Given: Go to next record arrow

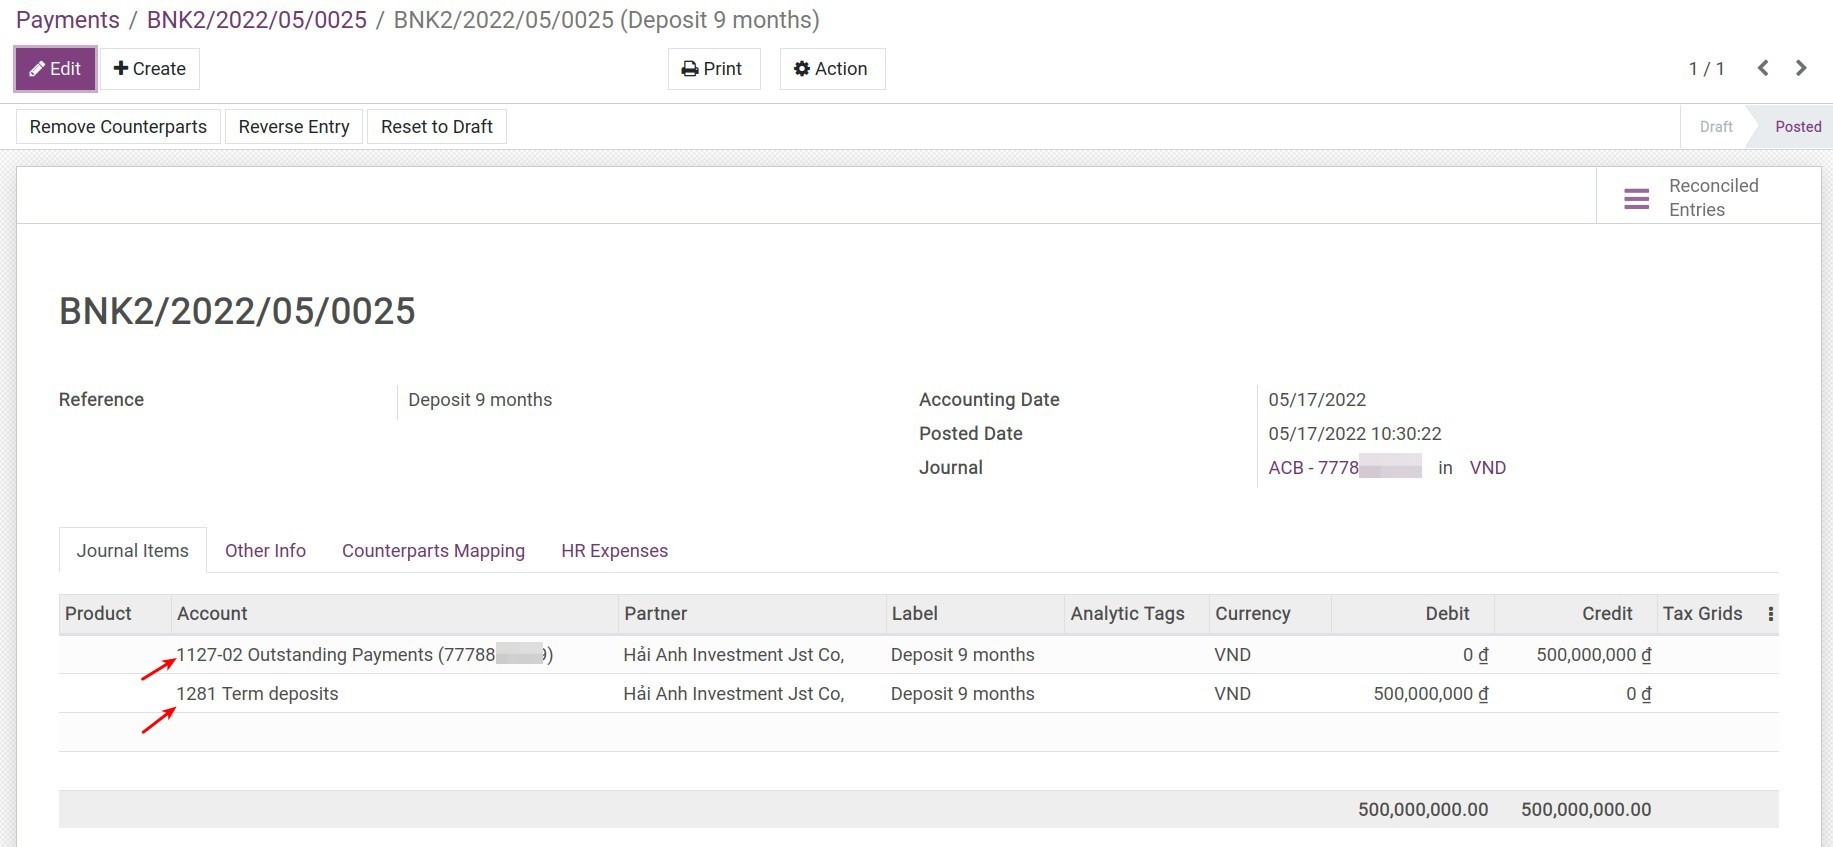Looking at the screenshot, I should [1801, 68].
